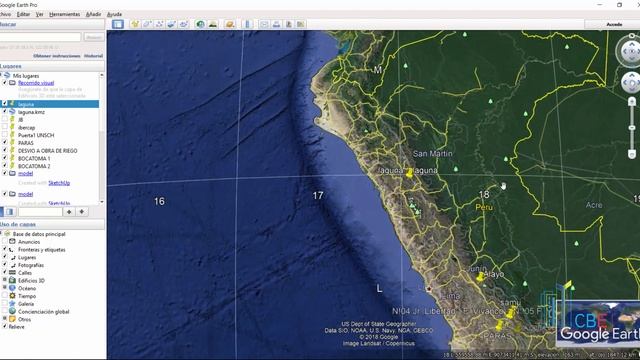
Task: Collapse the Mis lugares tree node
Action: coord(1,76)
